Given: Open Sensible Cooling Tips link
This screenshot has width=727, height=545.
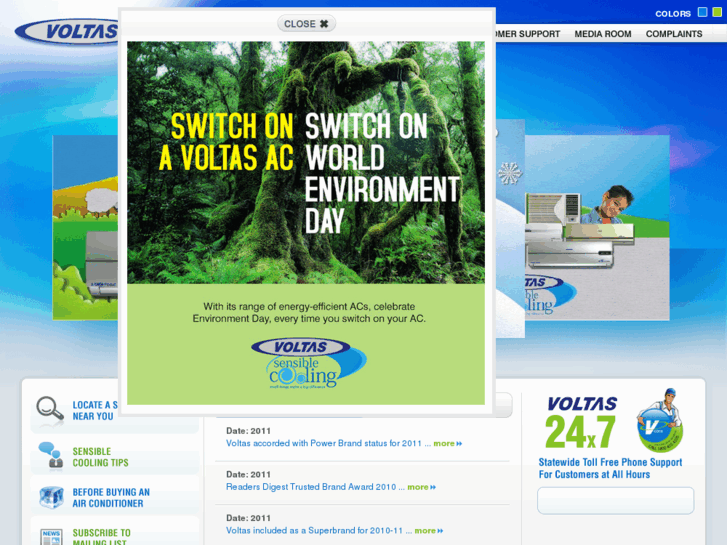Looking at the screenshot, I should (101, 457).
